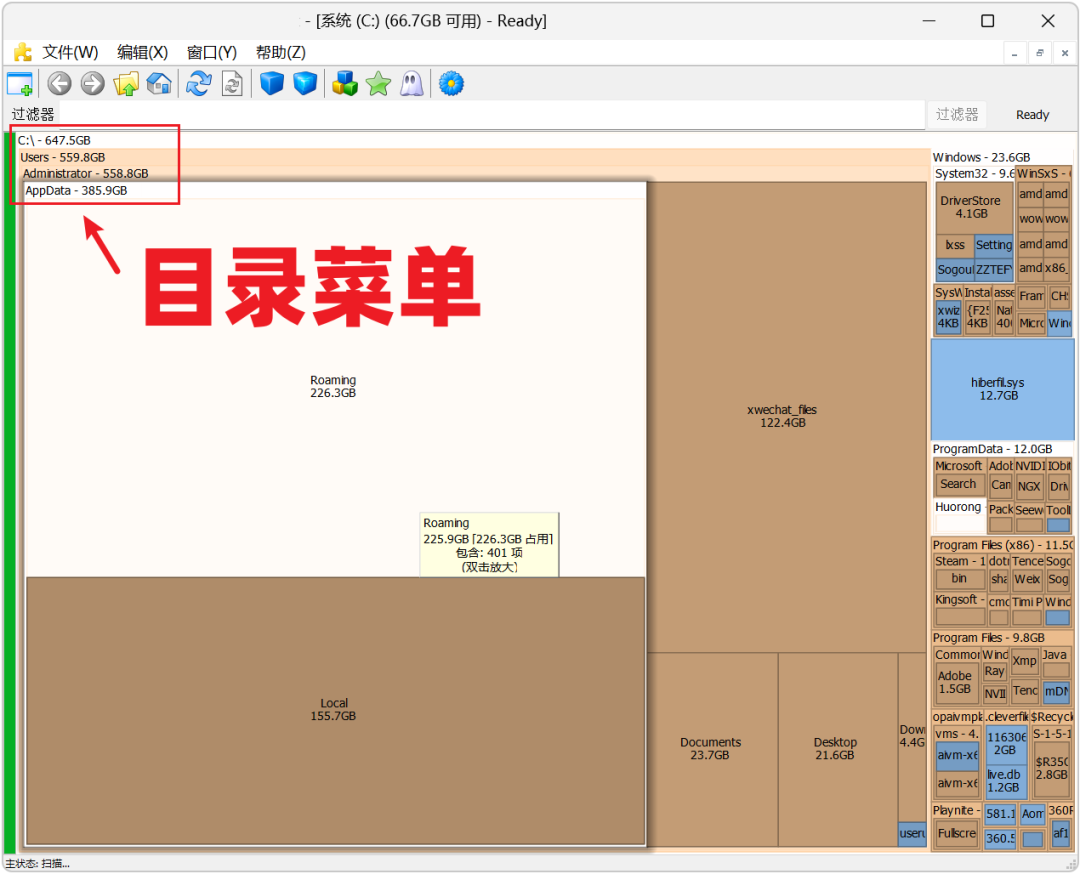Open the 编辑(X) menu
This screenshot has height=874, width=1080.
tap(143, 52)
